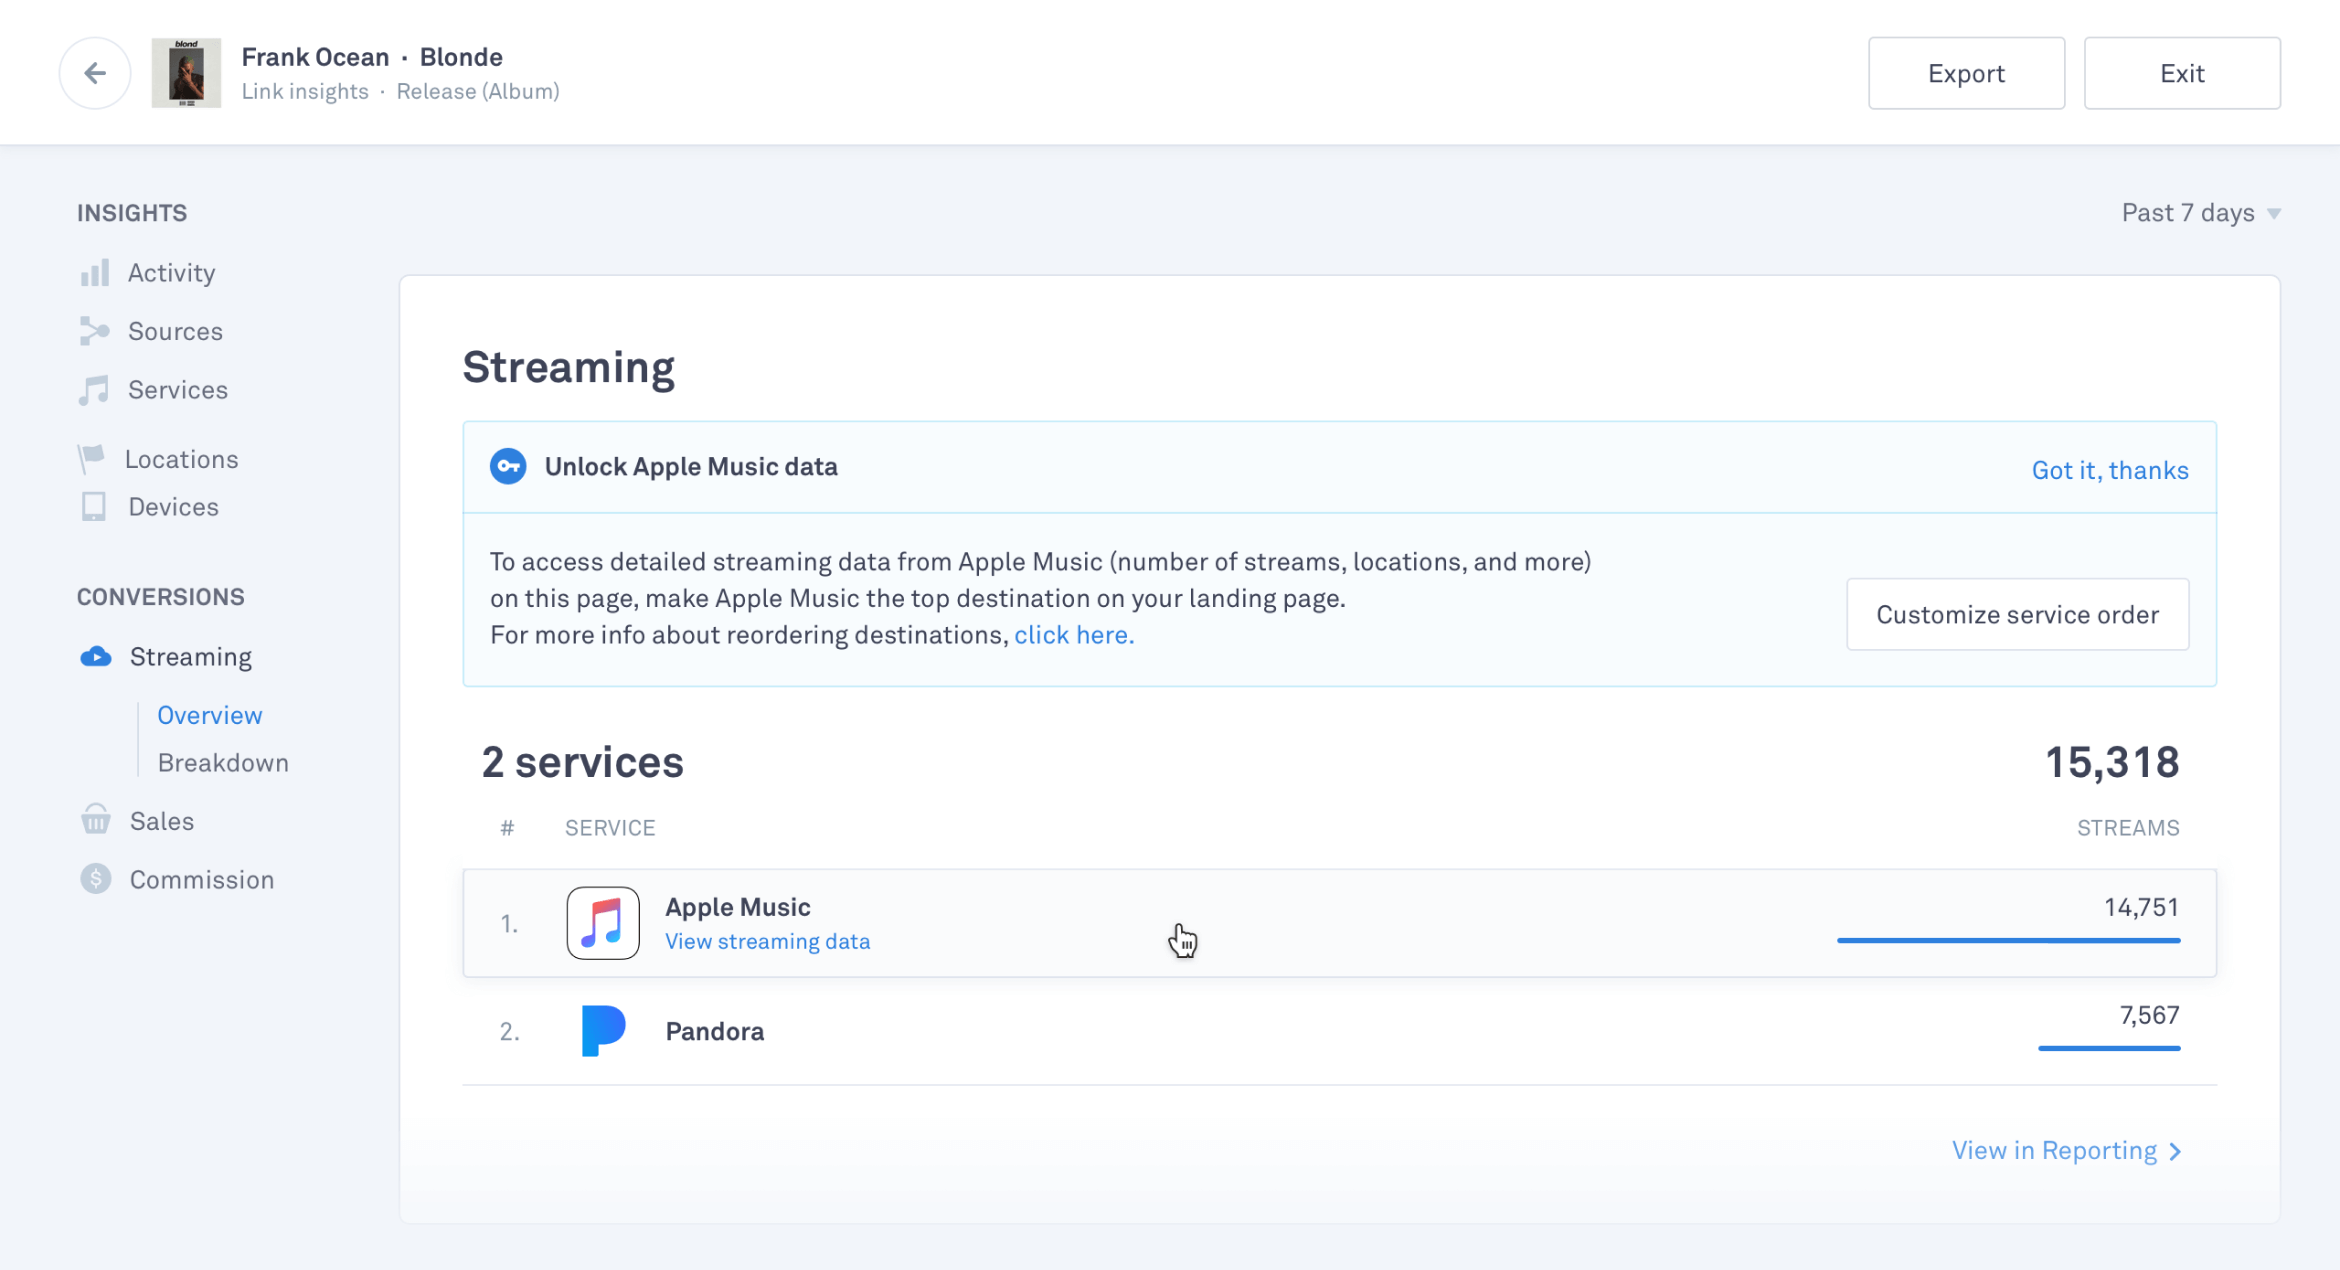
Task: Click total streams value 15,318
Action: coord(2112,762)
